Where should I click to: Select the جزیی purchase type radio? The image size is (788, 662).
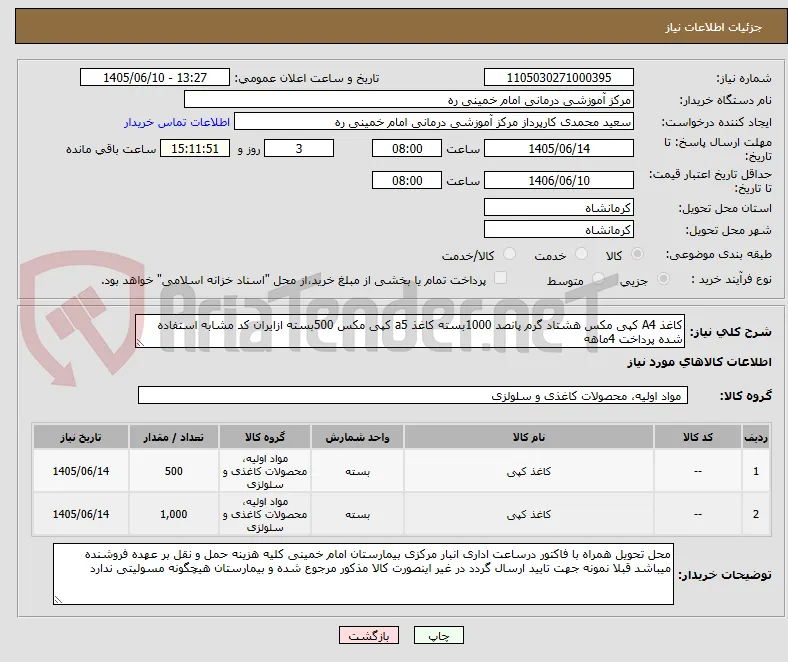tap(663, 278)
